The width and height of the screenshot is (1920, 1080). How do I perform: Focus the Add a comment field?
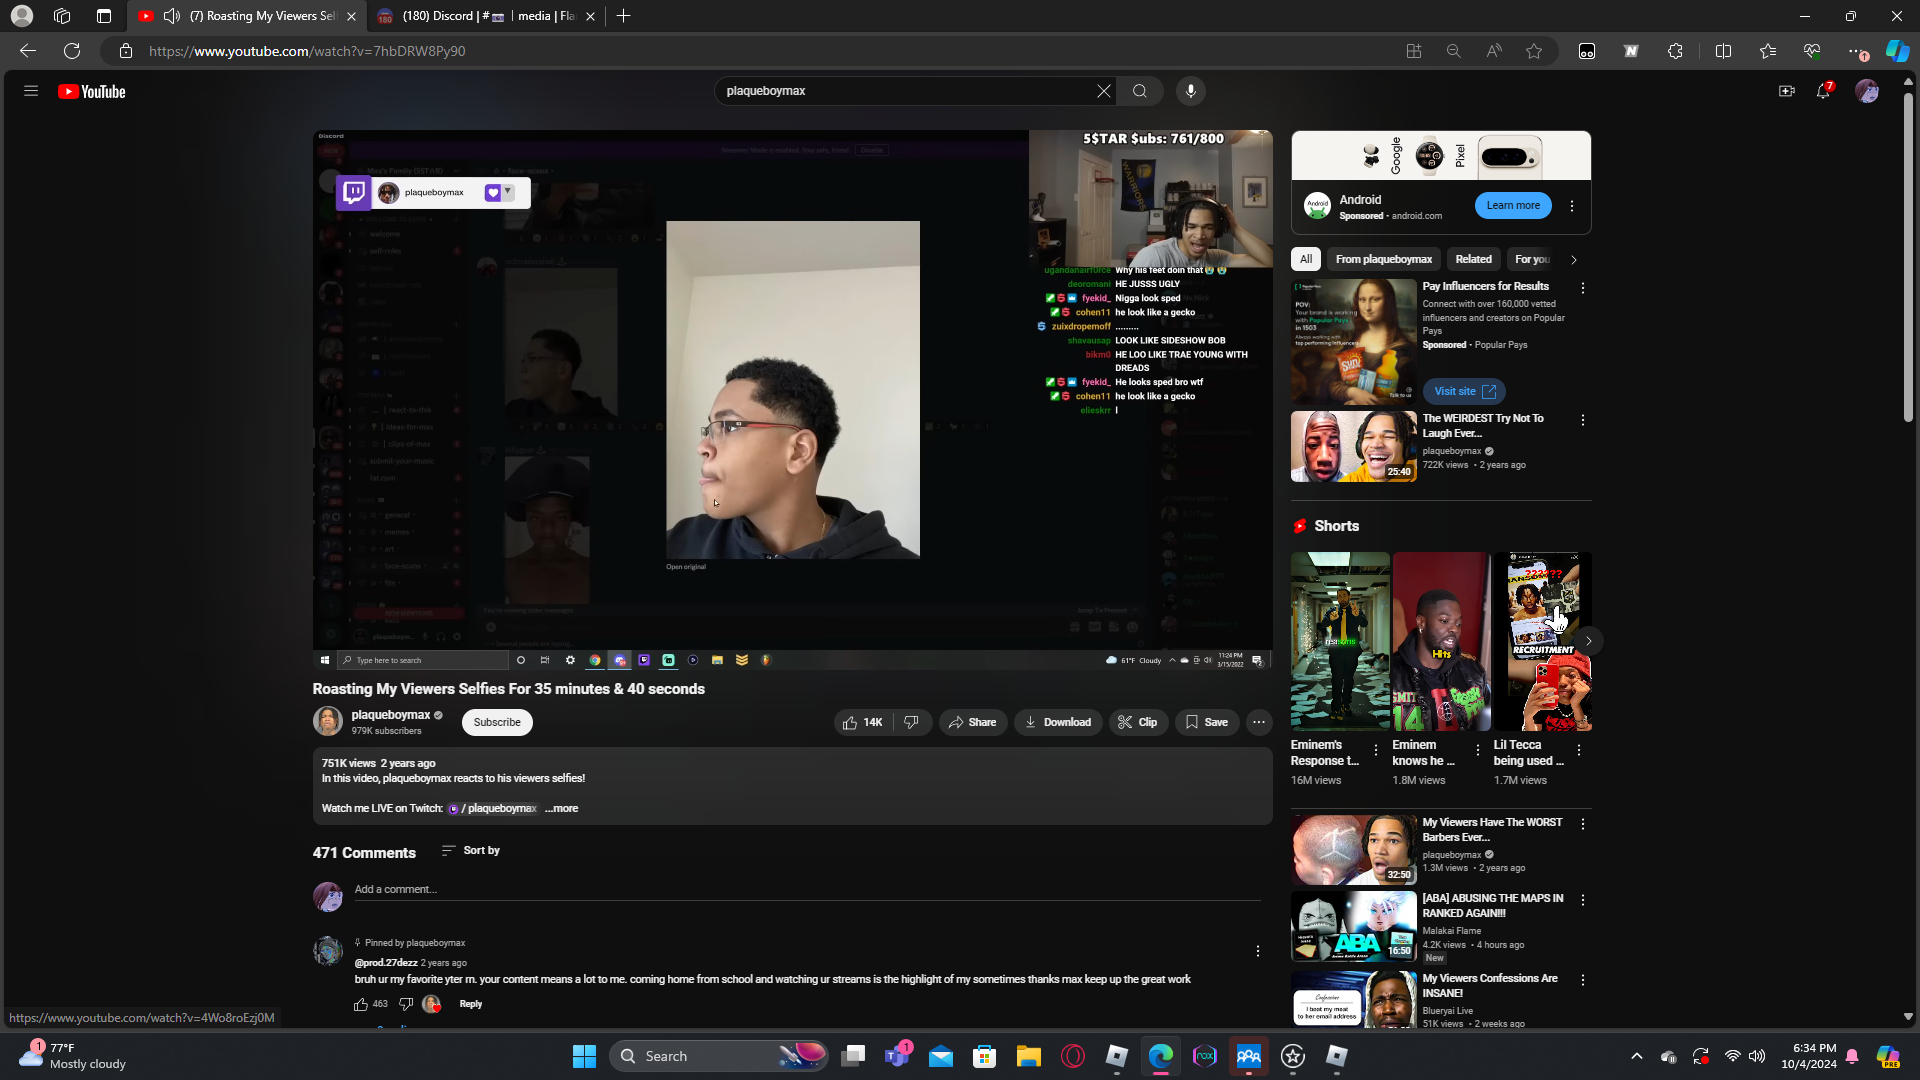pyautogui.click(x=807, y=890)
